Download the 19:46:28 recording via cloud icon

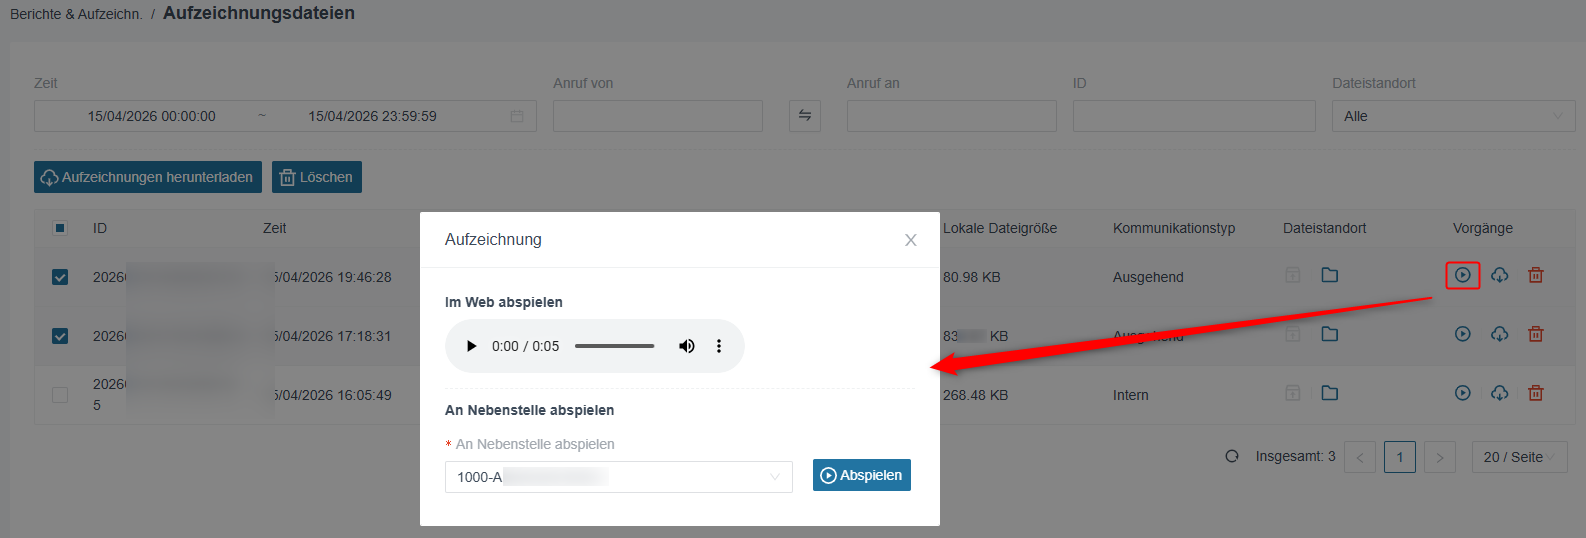pos(1499,275)
